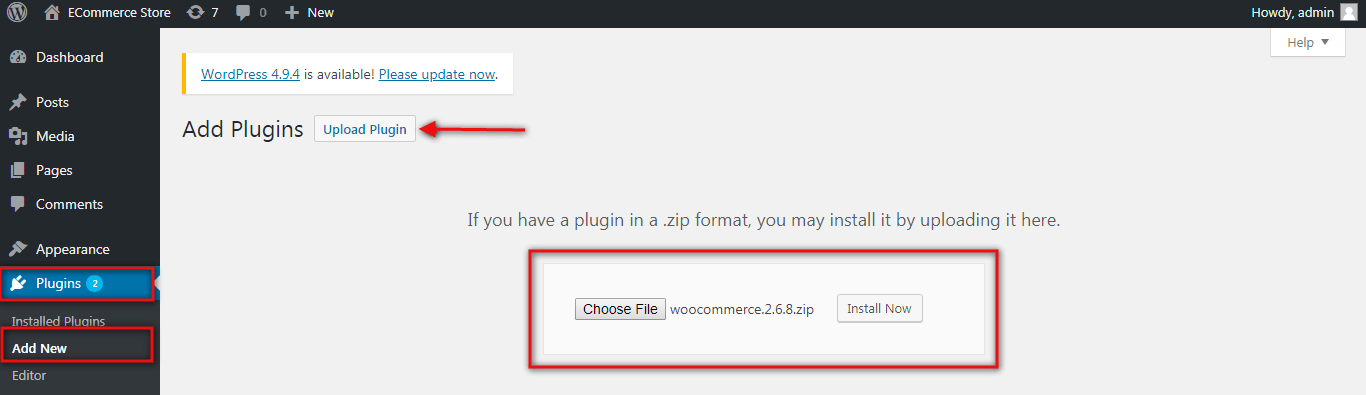
Task: Click the Choose File button
Action: [x=620, y=309]
